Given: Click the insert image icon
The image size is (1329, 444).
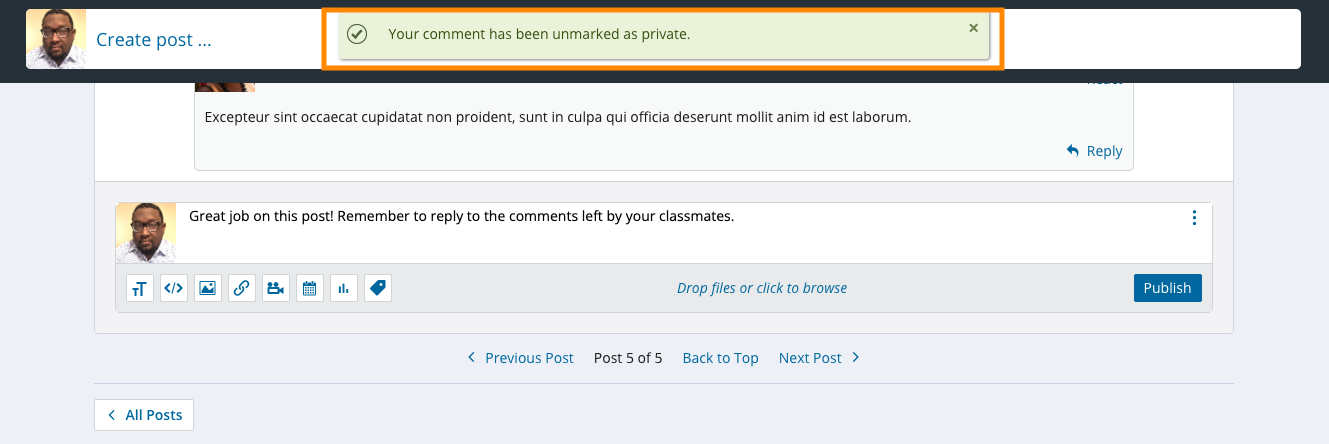Looking at the screenshot, I should (x=208, y=288).
